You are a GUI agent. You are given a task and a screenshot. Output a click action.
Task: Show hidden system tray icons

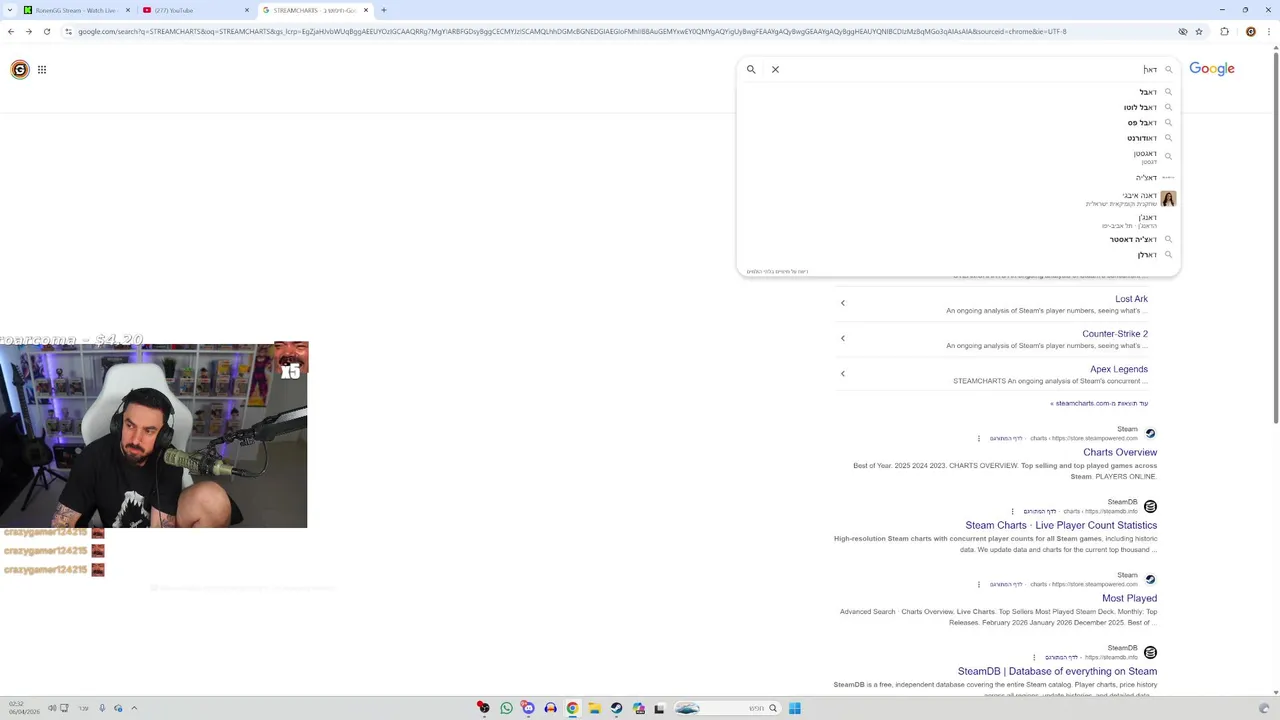(x=134, y=708)
